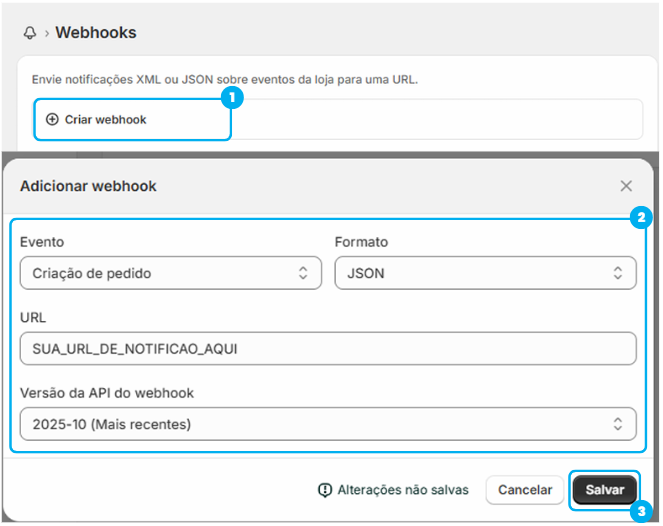This screenshot has height=526, width=663.
Task: Click the plus circle icon beside Criar webhook
Action: pyautogui.click(x=53, y=119)
